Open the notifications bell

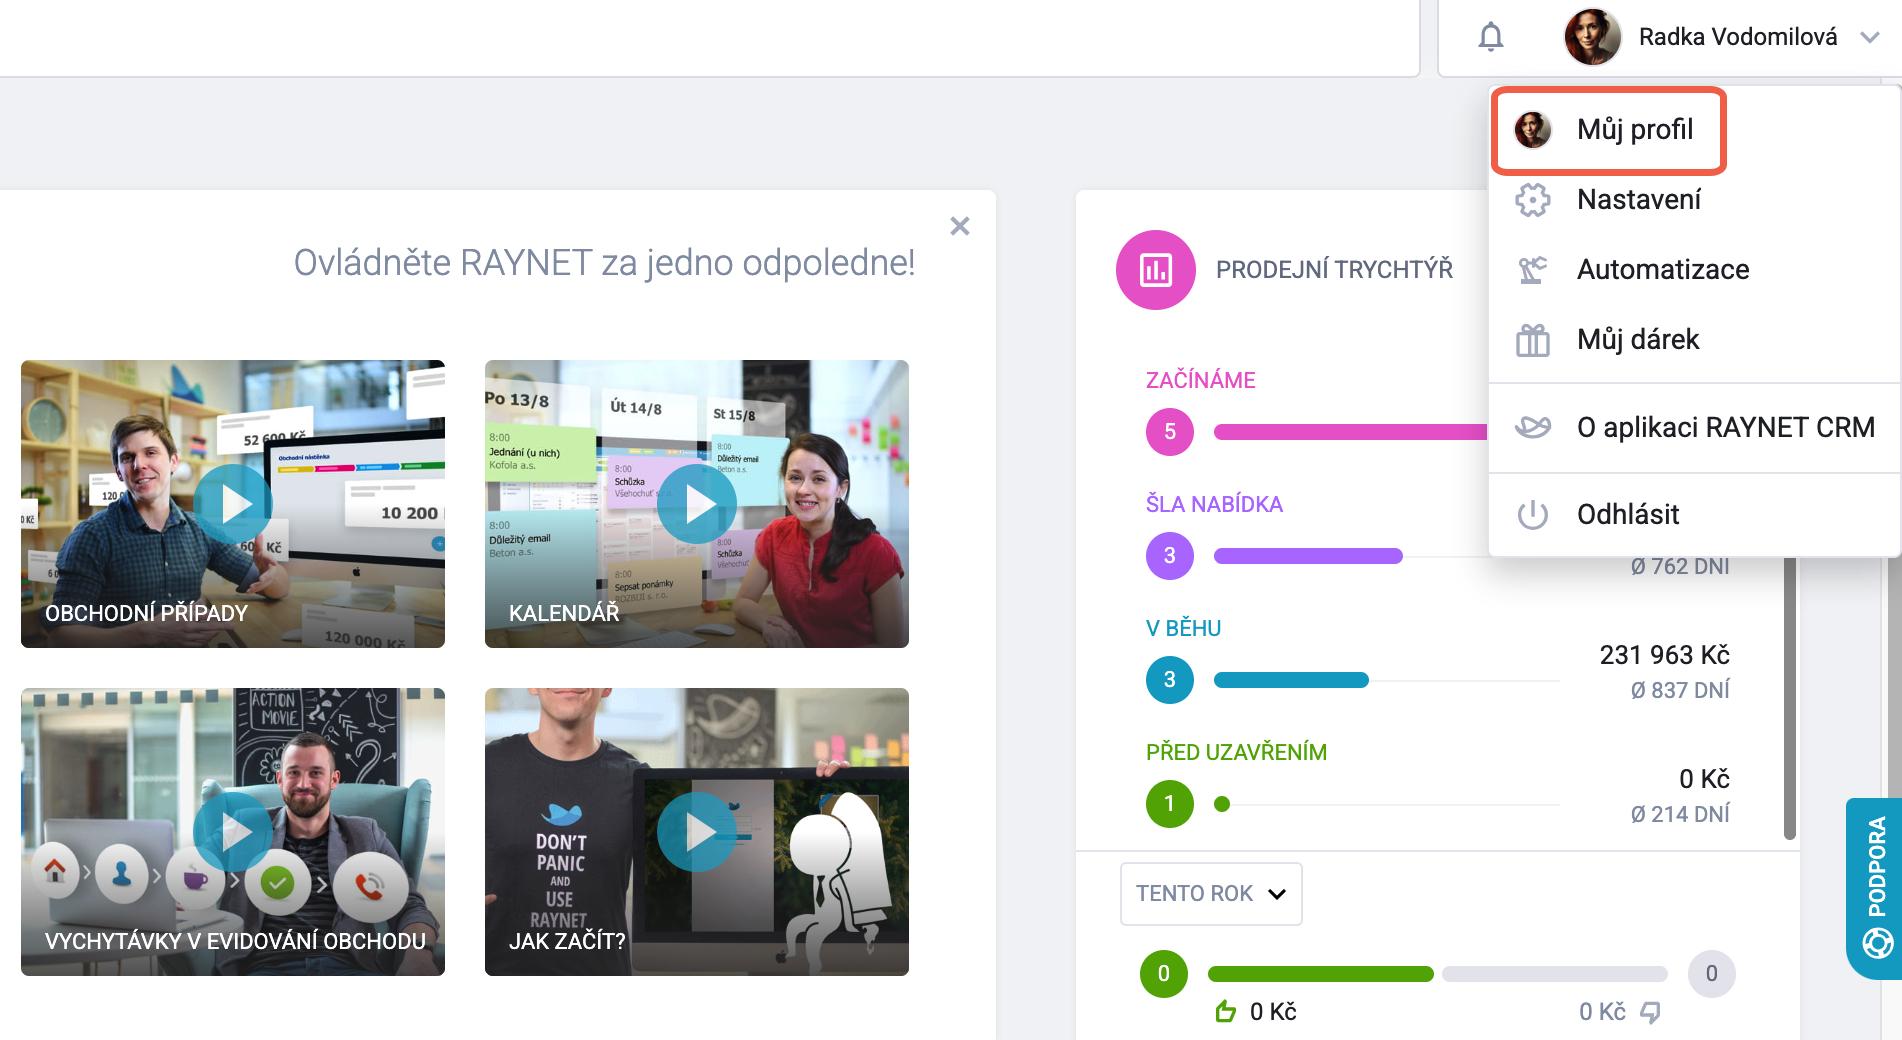tap(1490, 37)
